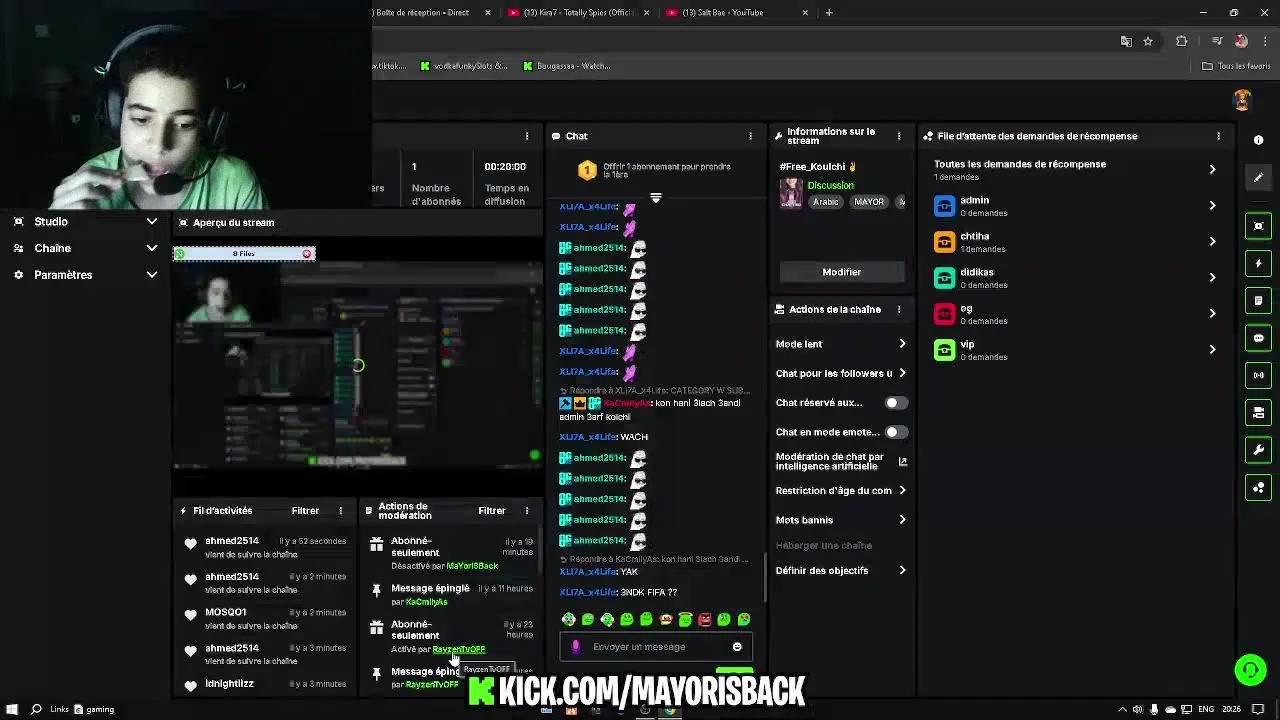Viewport: 1280px width, 720px height.
Task: Toggle Chat réservé aux abonnés switch
Action: click(896, 403)
